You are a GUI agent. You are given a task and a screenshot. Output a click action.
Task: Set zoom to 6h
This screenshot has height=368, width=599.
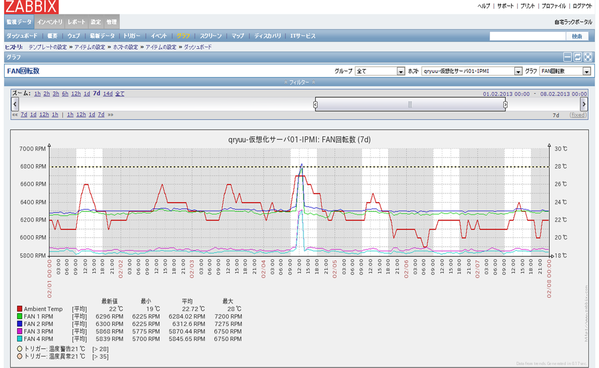tap(65, 94)
